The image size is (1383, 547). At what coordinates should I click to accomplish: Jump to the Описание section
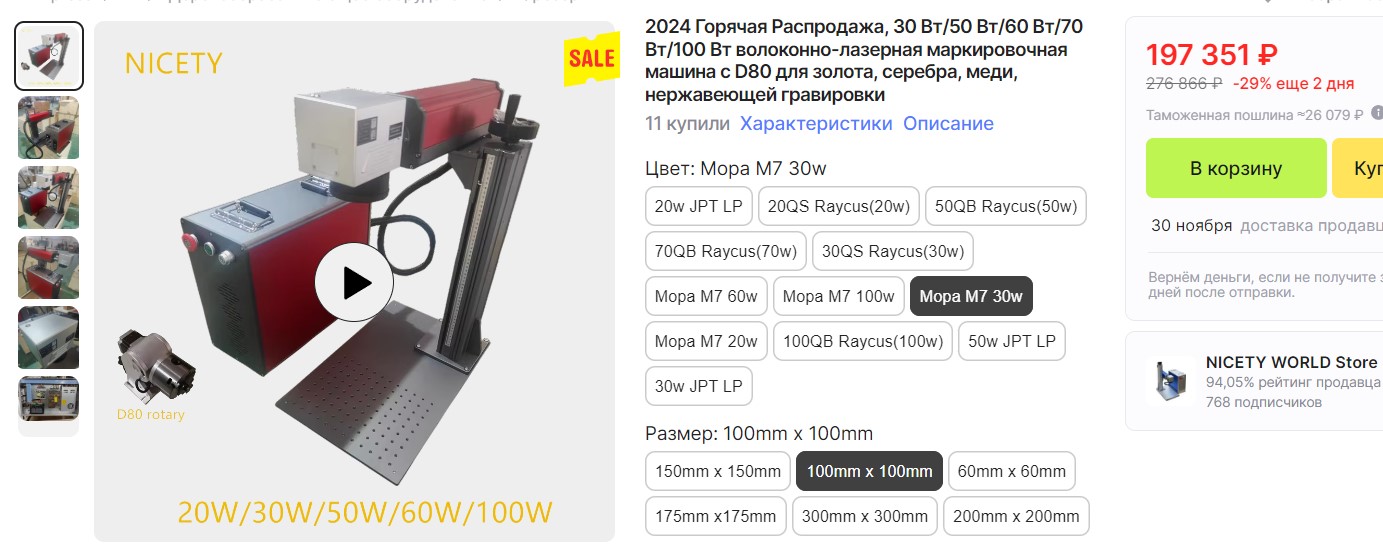point(948,124)
